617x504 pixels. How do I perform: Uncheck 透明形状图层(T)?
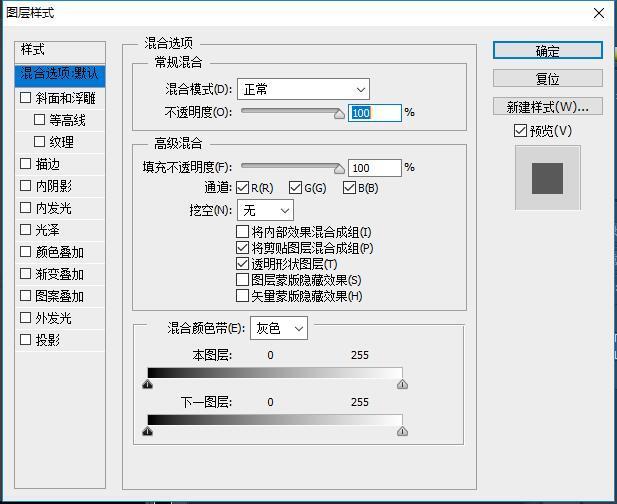coord(242,264)
